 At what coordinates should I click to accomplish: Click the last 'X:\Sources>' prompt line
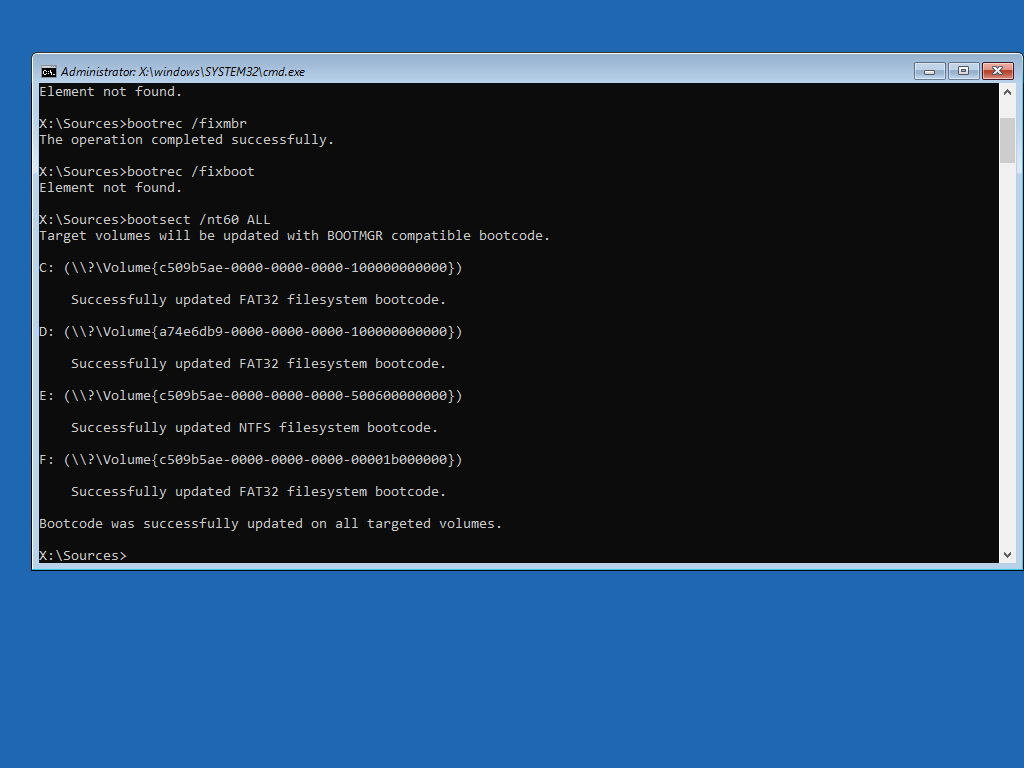point(83,556)
